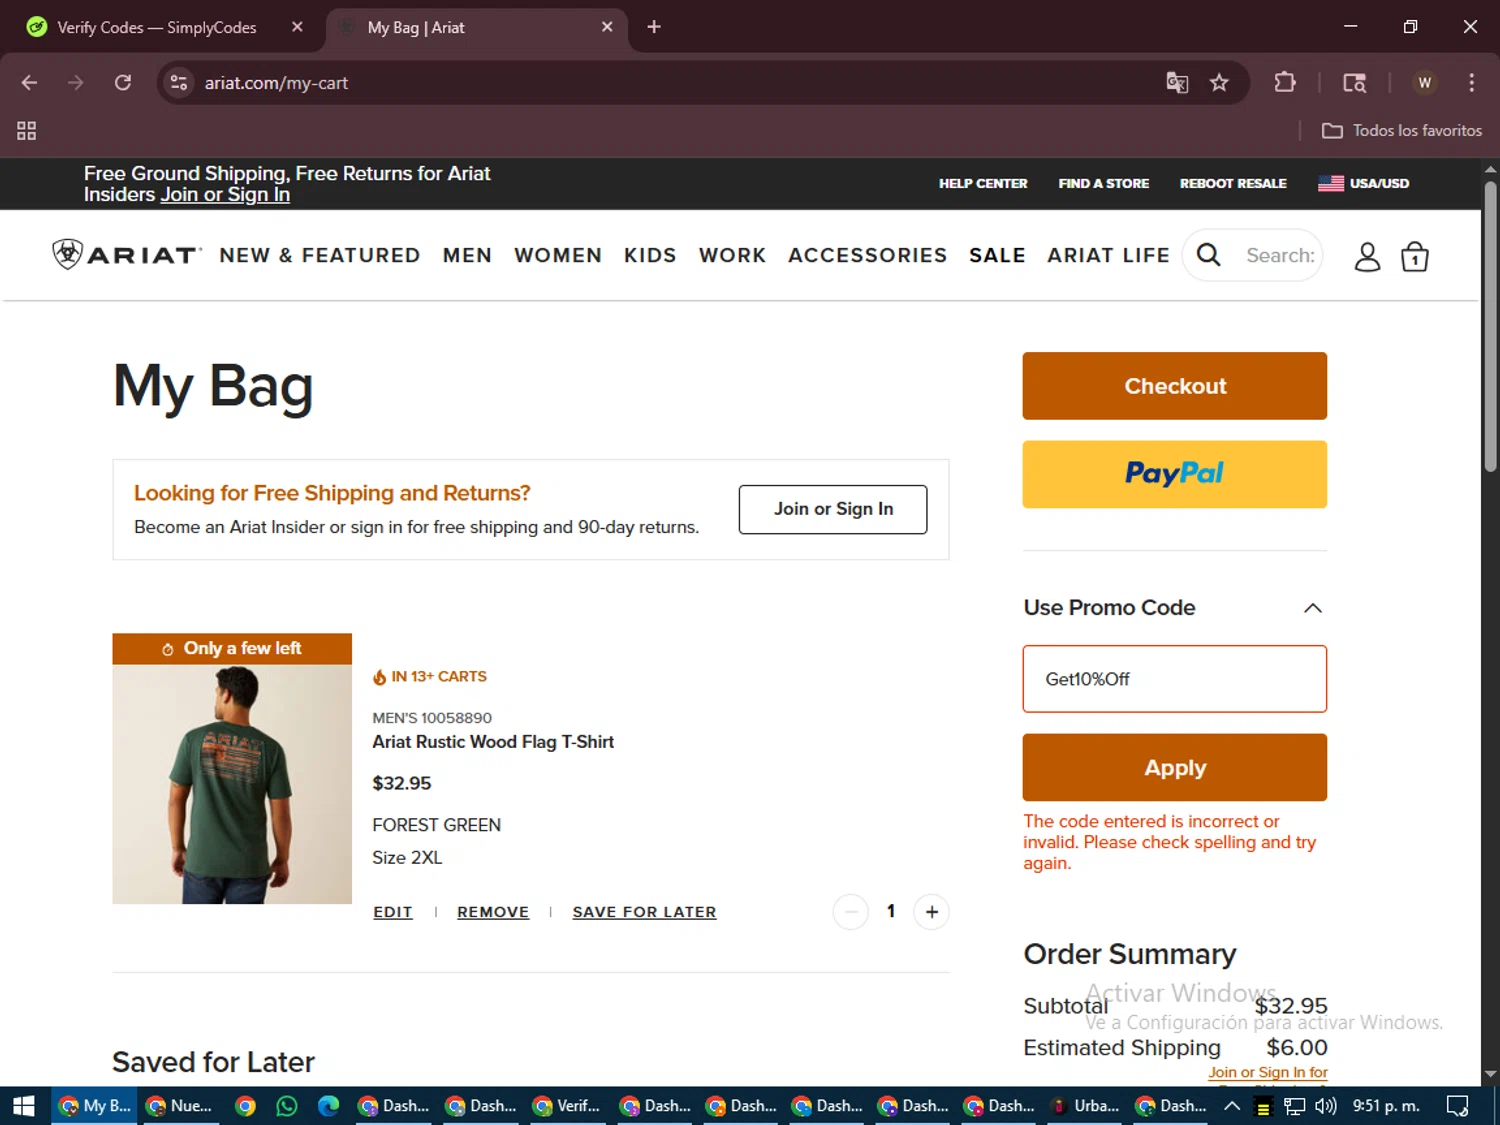This screenshot has width=1500, height=1125.
Task: Collapse the Use Promo Code section
Action: tap(1313, 608)
